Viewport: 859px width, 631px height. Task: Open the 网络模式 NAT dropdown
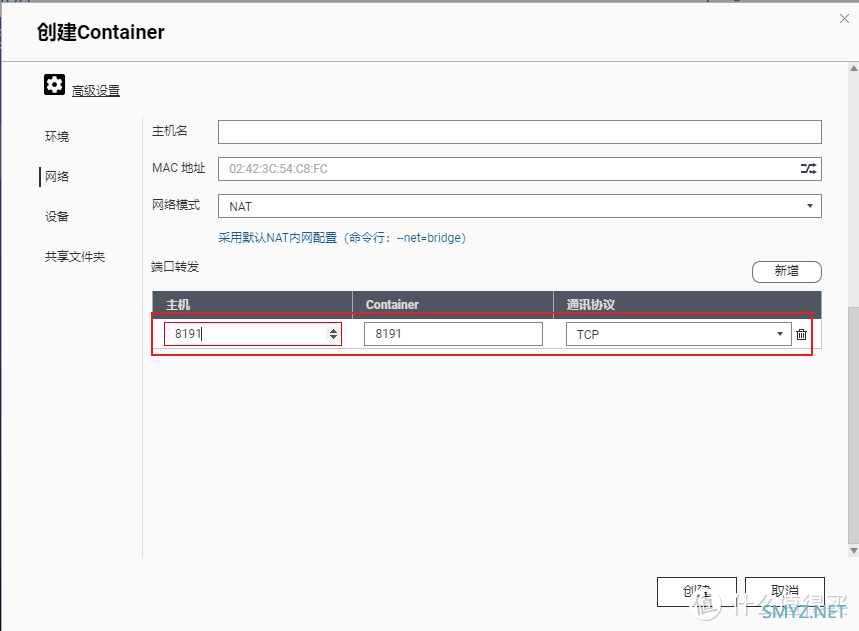click(519, 206)
